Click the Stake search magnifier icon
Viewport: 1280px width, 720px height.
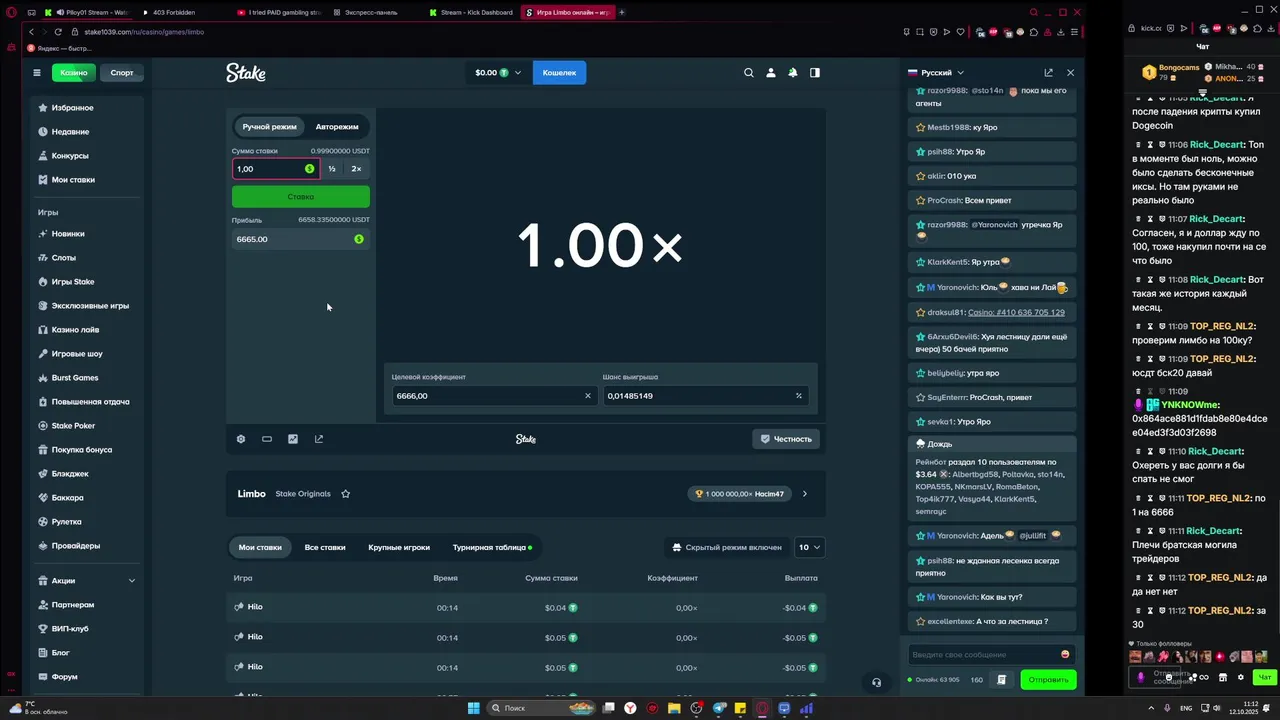tap(748, 72)
